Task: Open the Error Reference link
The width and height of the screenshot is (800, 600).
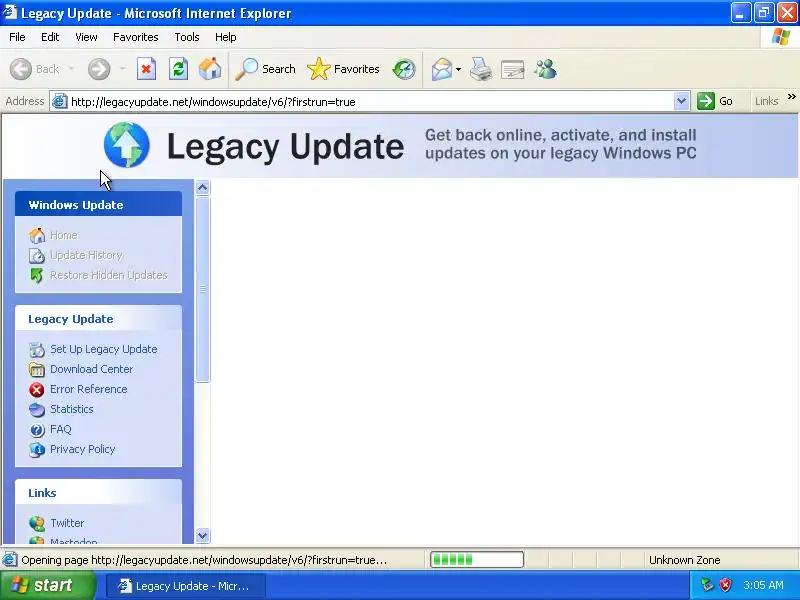Action: (x=89, y=389)
